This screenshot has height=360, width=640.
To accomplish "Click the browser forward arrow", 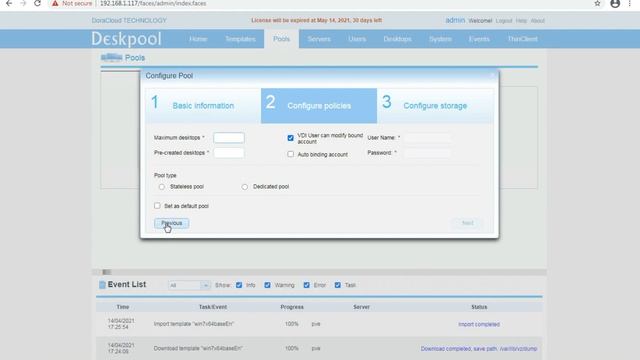I will [23, 3].
